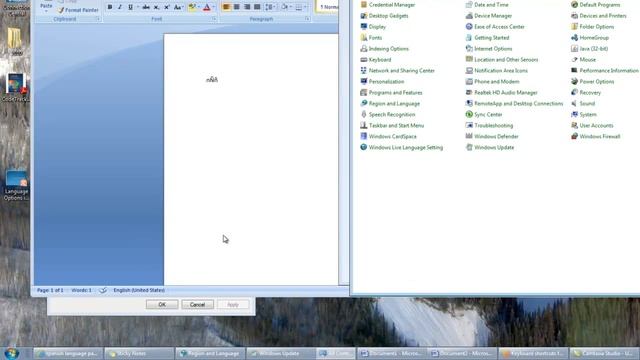Image resolution: width=640 pixels, height=360 pixels.
Task: Click Page: 1 of 1 in status bar
Action: (50, 290)
